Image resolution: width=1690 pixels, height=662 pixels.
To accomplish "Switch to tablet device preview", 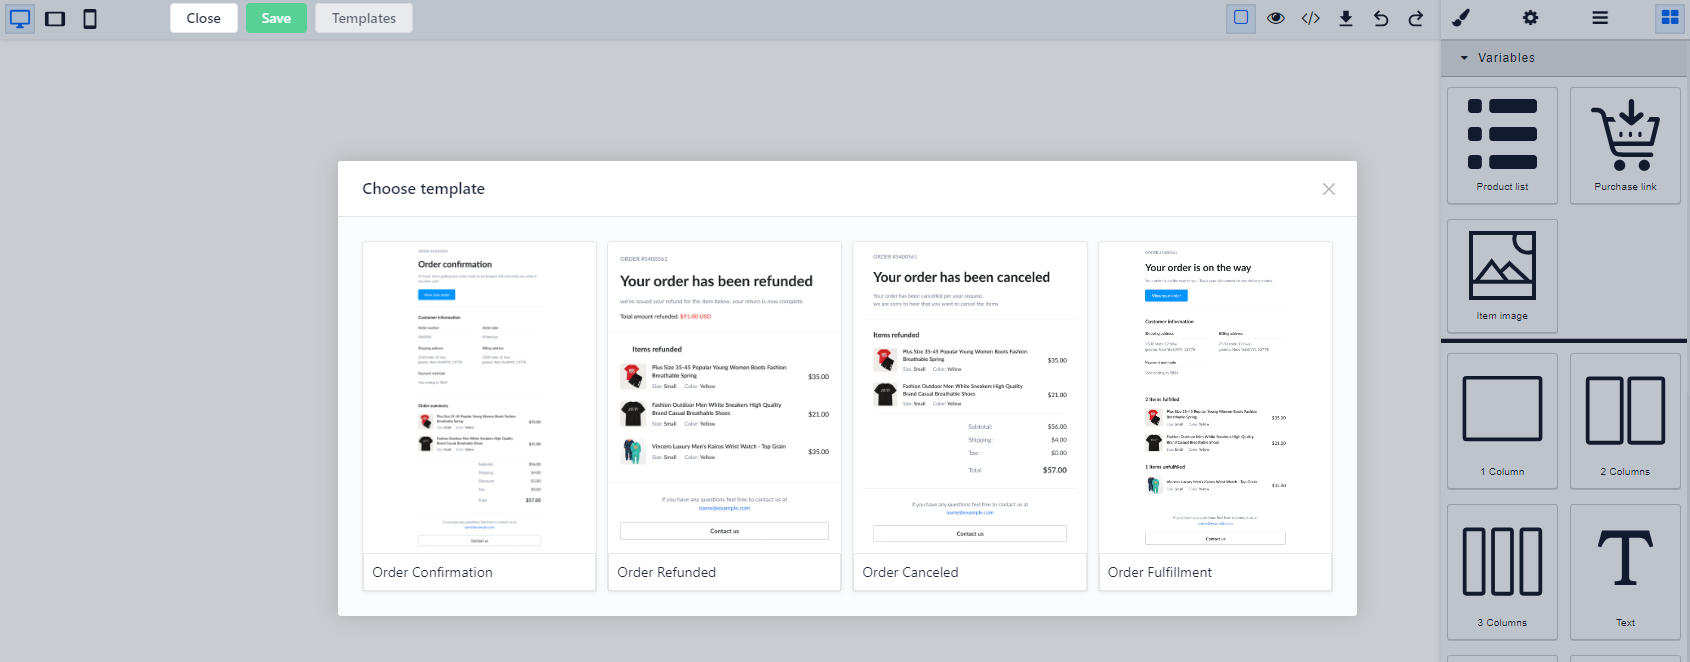I will coord(55,18).
